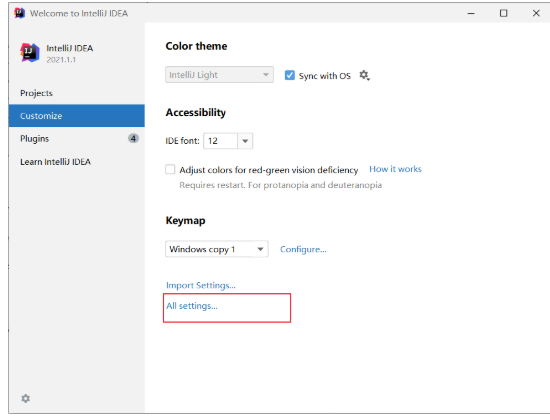
Task: Open the Configure... keymap link
Action: click(303, 249)
